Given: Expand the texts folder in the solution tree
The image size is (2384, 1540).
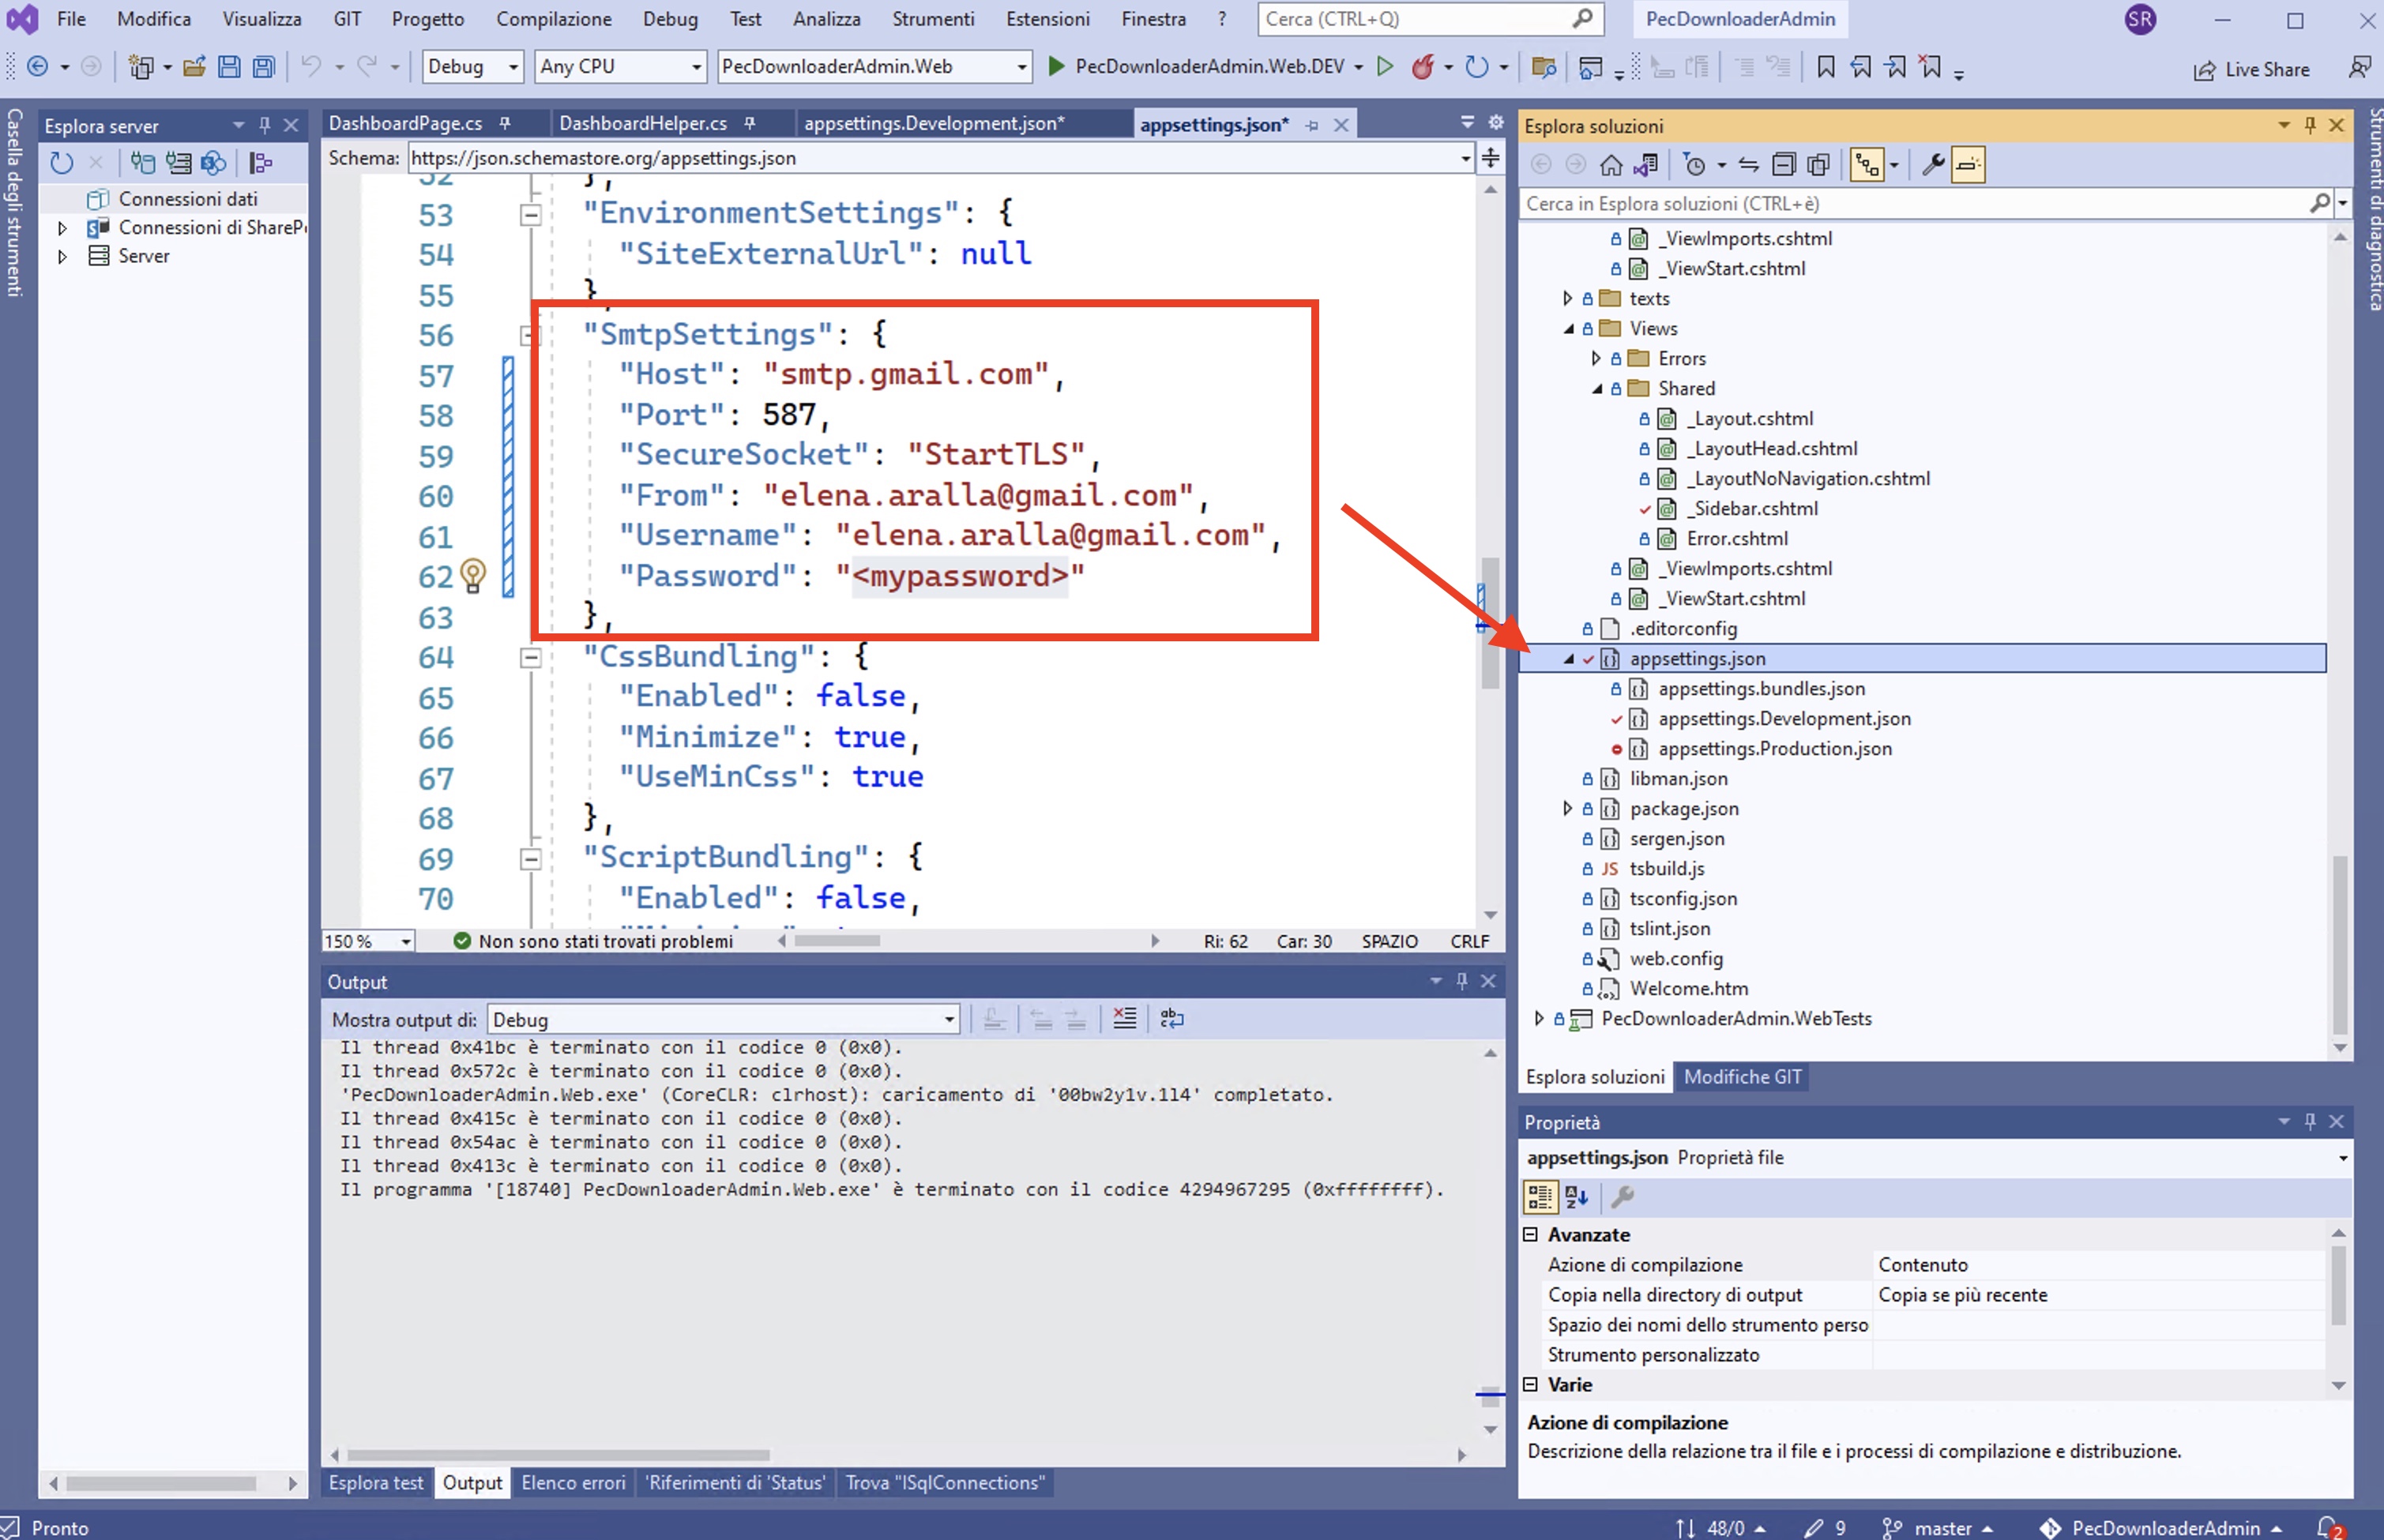Looking at the screenshot, I should (x=1567, y=299).
